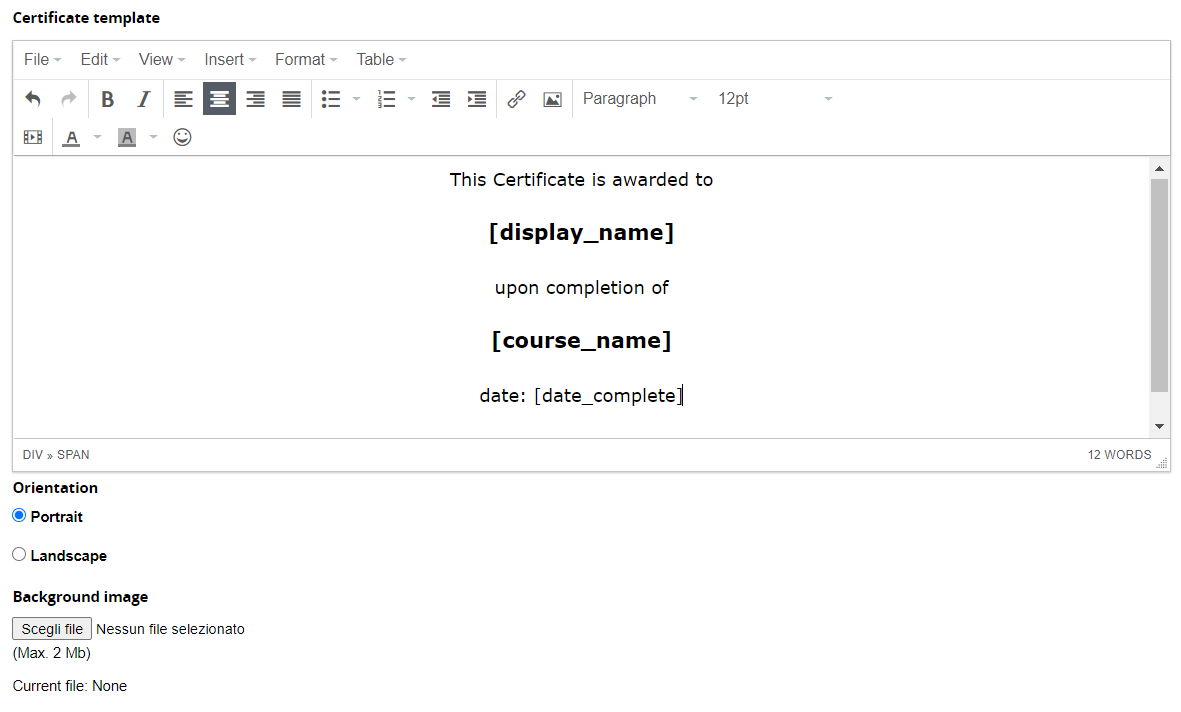1181x712 pixels.
Task: Click the editor scrollbar down arrow
Action: coord(1160,424)
